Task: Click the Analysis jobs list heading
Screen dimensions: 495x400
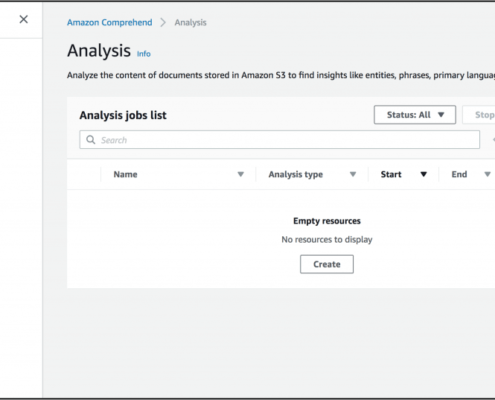Action: (x=123, y=115)
